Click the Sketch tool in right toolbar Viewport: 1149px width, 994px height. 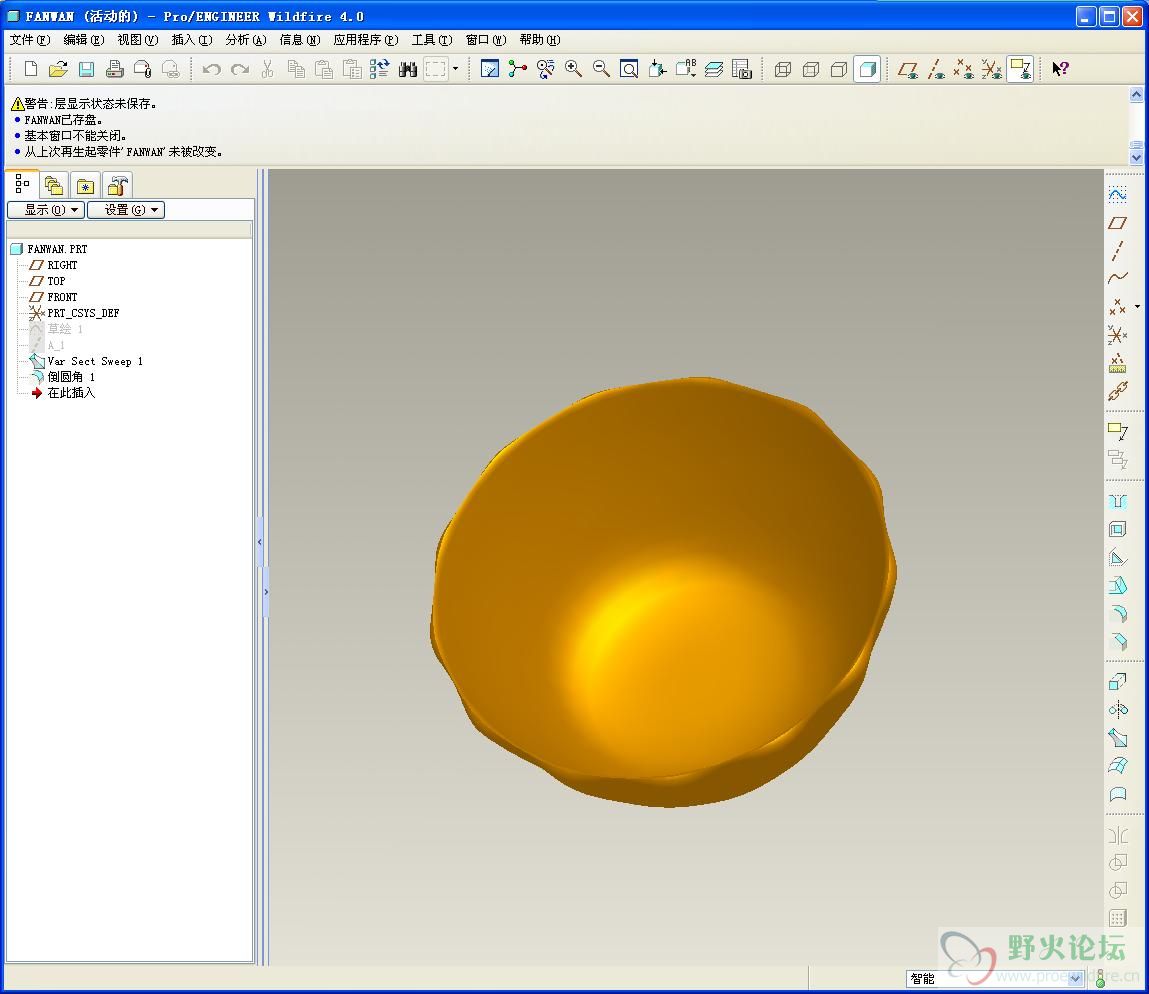1117,194
